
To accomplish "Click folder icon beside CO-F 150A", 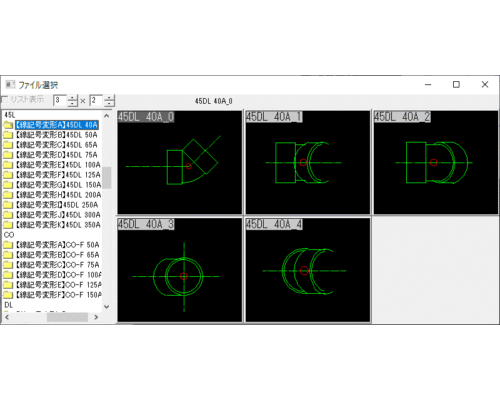I will tap(8, 295).
